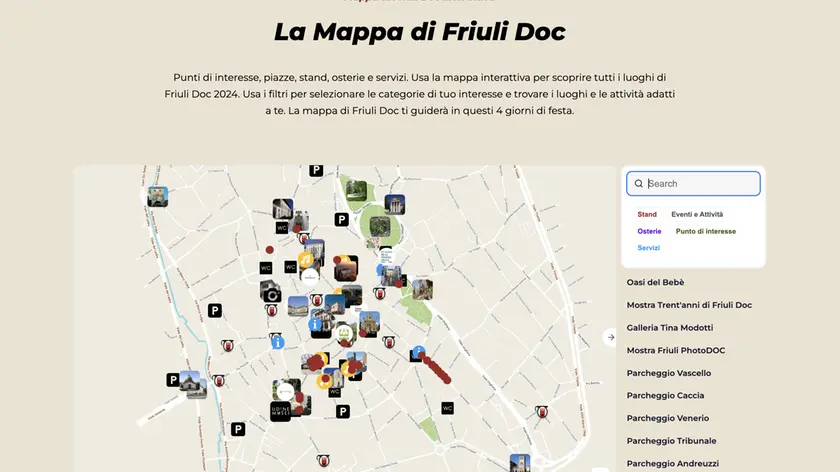This screenshot has height=472, width=840.
Task: Open the osteria marker just below the camera icon
Action: pyautogui.click(x=272, y=310)
